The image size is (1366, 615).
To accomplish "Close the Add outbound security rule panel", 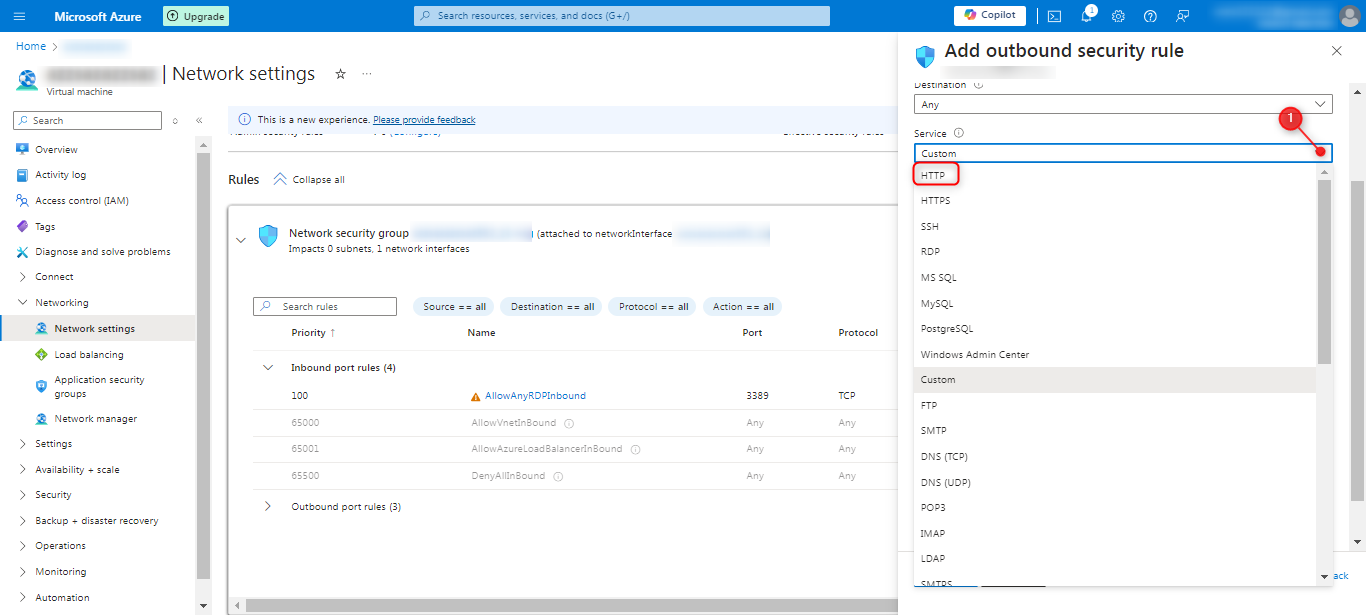I will coord(1337,51).
